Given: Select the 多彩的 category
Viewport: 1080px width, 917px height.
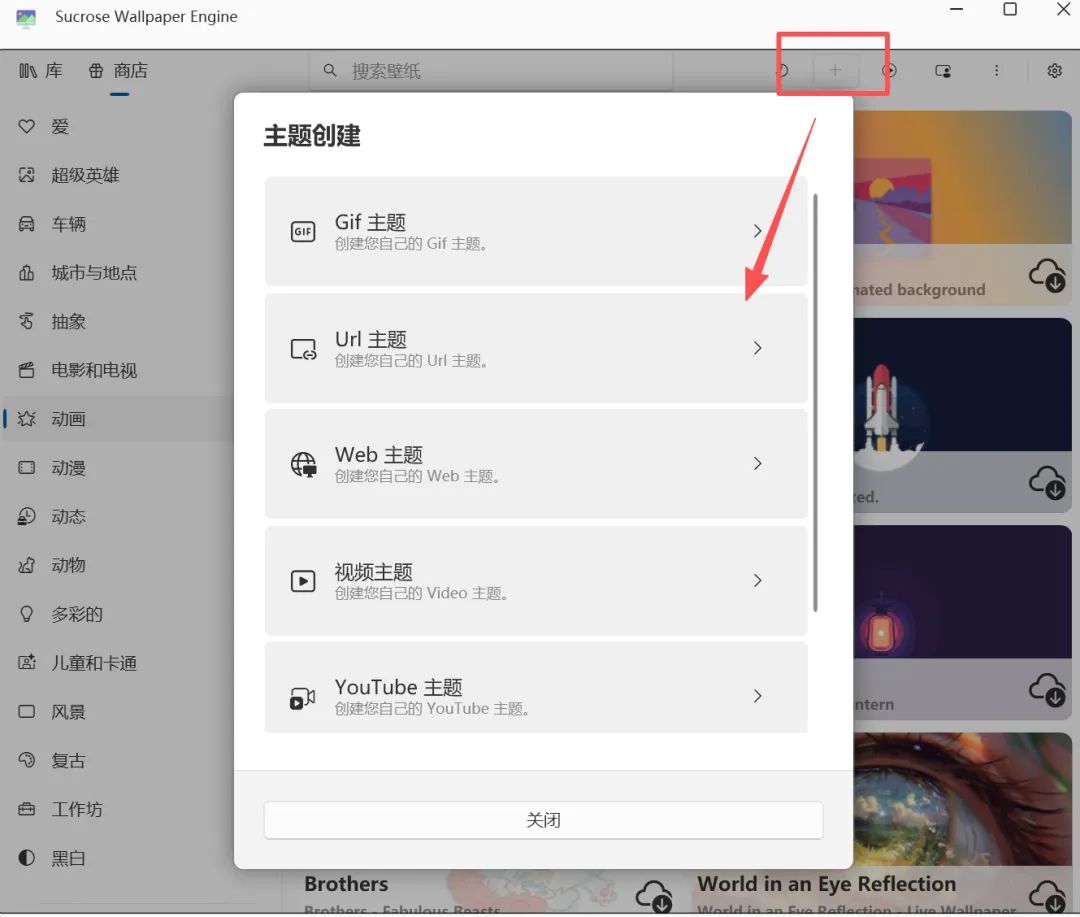Looking at the screenshot, I should pos(117,615).
